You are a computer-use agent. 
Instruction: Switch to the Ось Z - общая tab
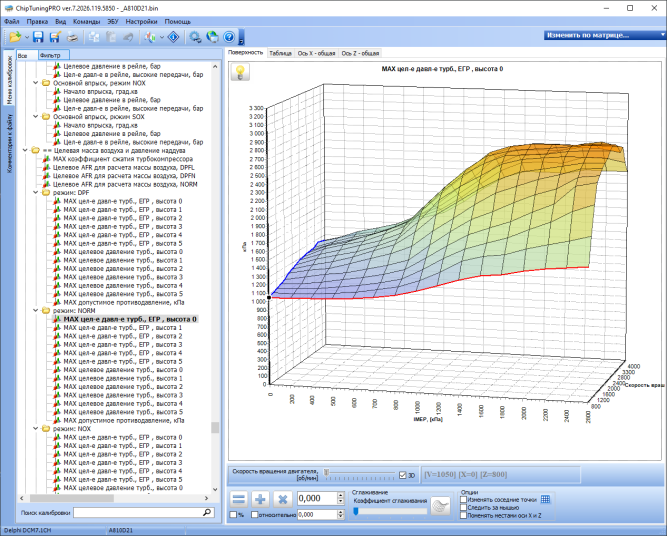pos(360,53)
